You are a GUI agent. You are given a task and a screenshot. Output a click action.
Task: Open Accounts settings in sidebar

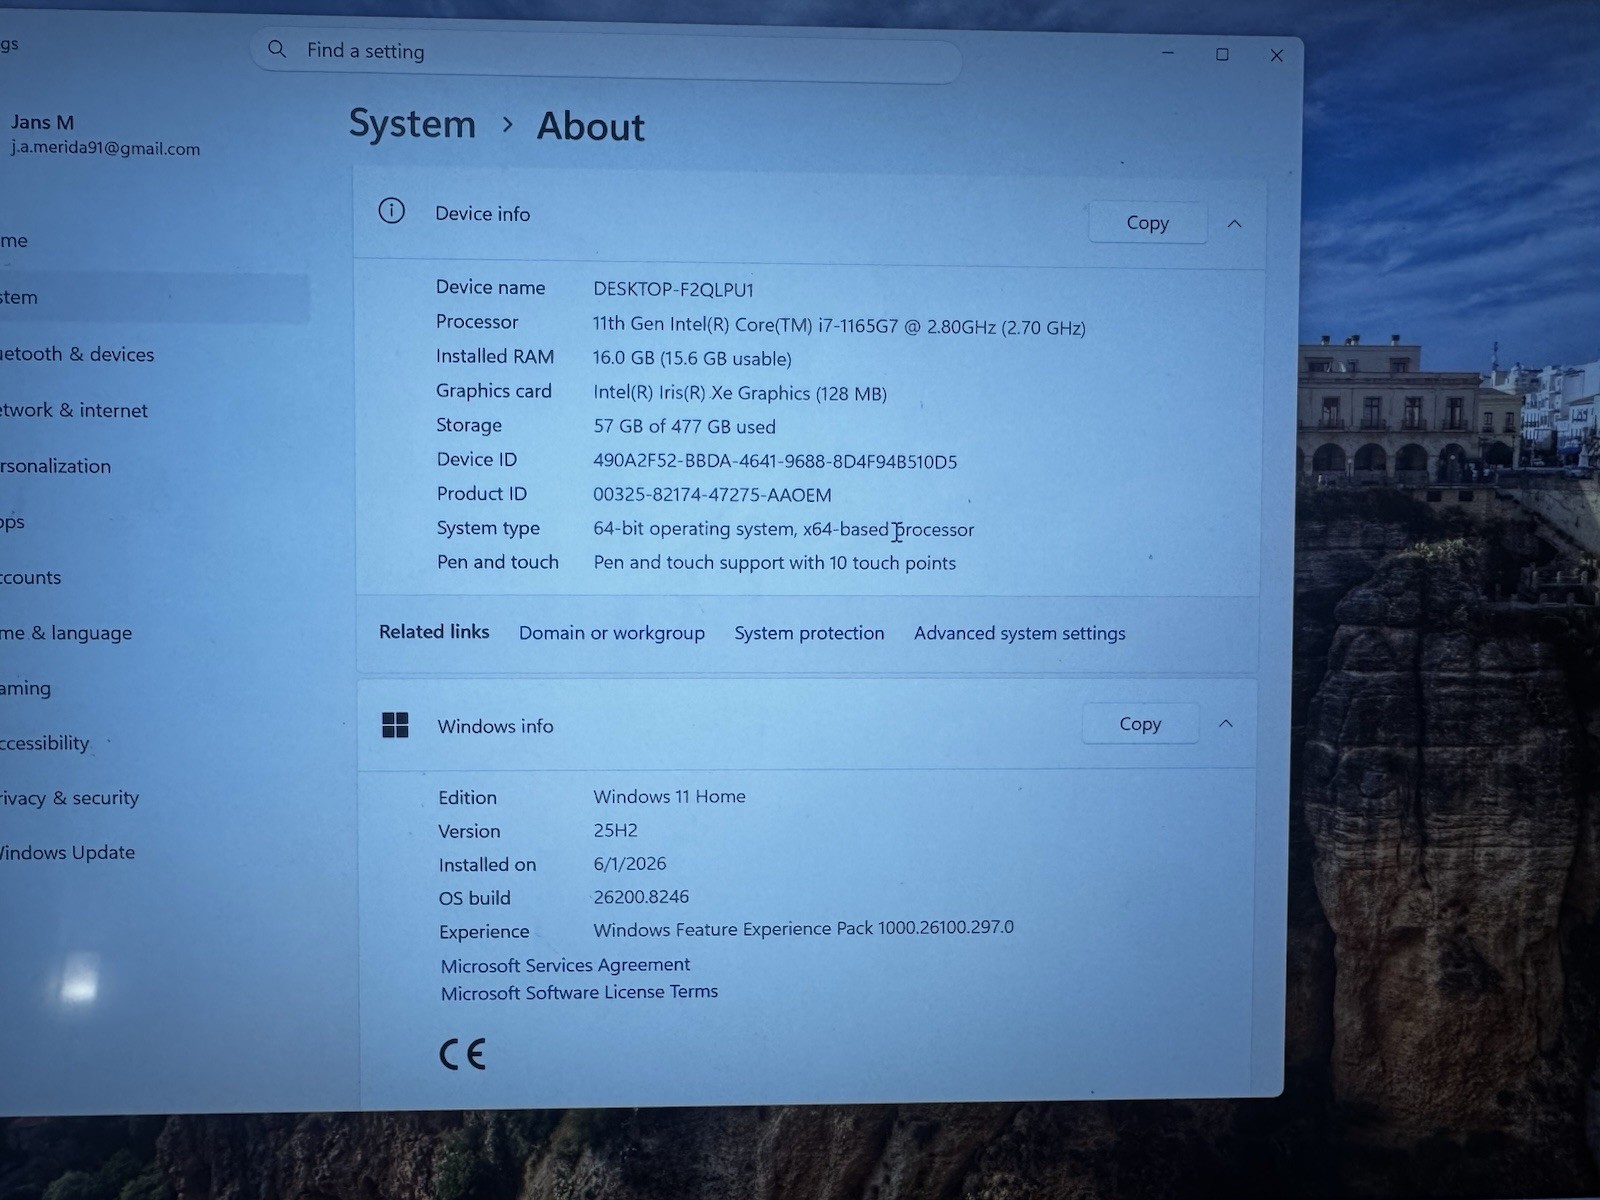[x=31, y=577]
